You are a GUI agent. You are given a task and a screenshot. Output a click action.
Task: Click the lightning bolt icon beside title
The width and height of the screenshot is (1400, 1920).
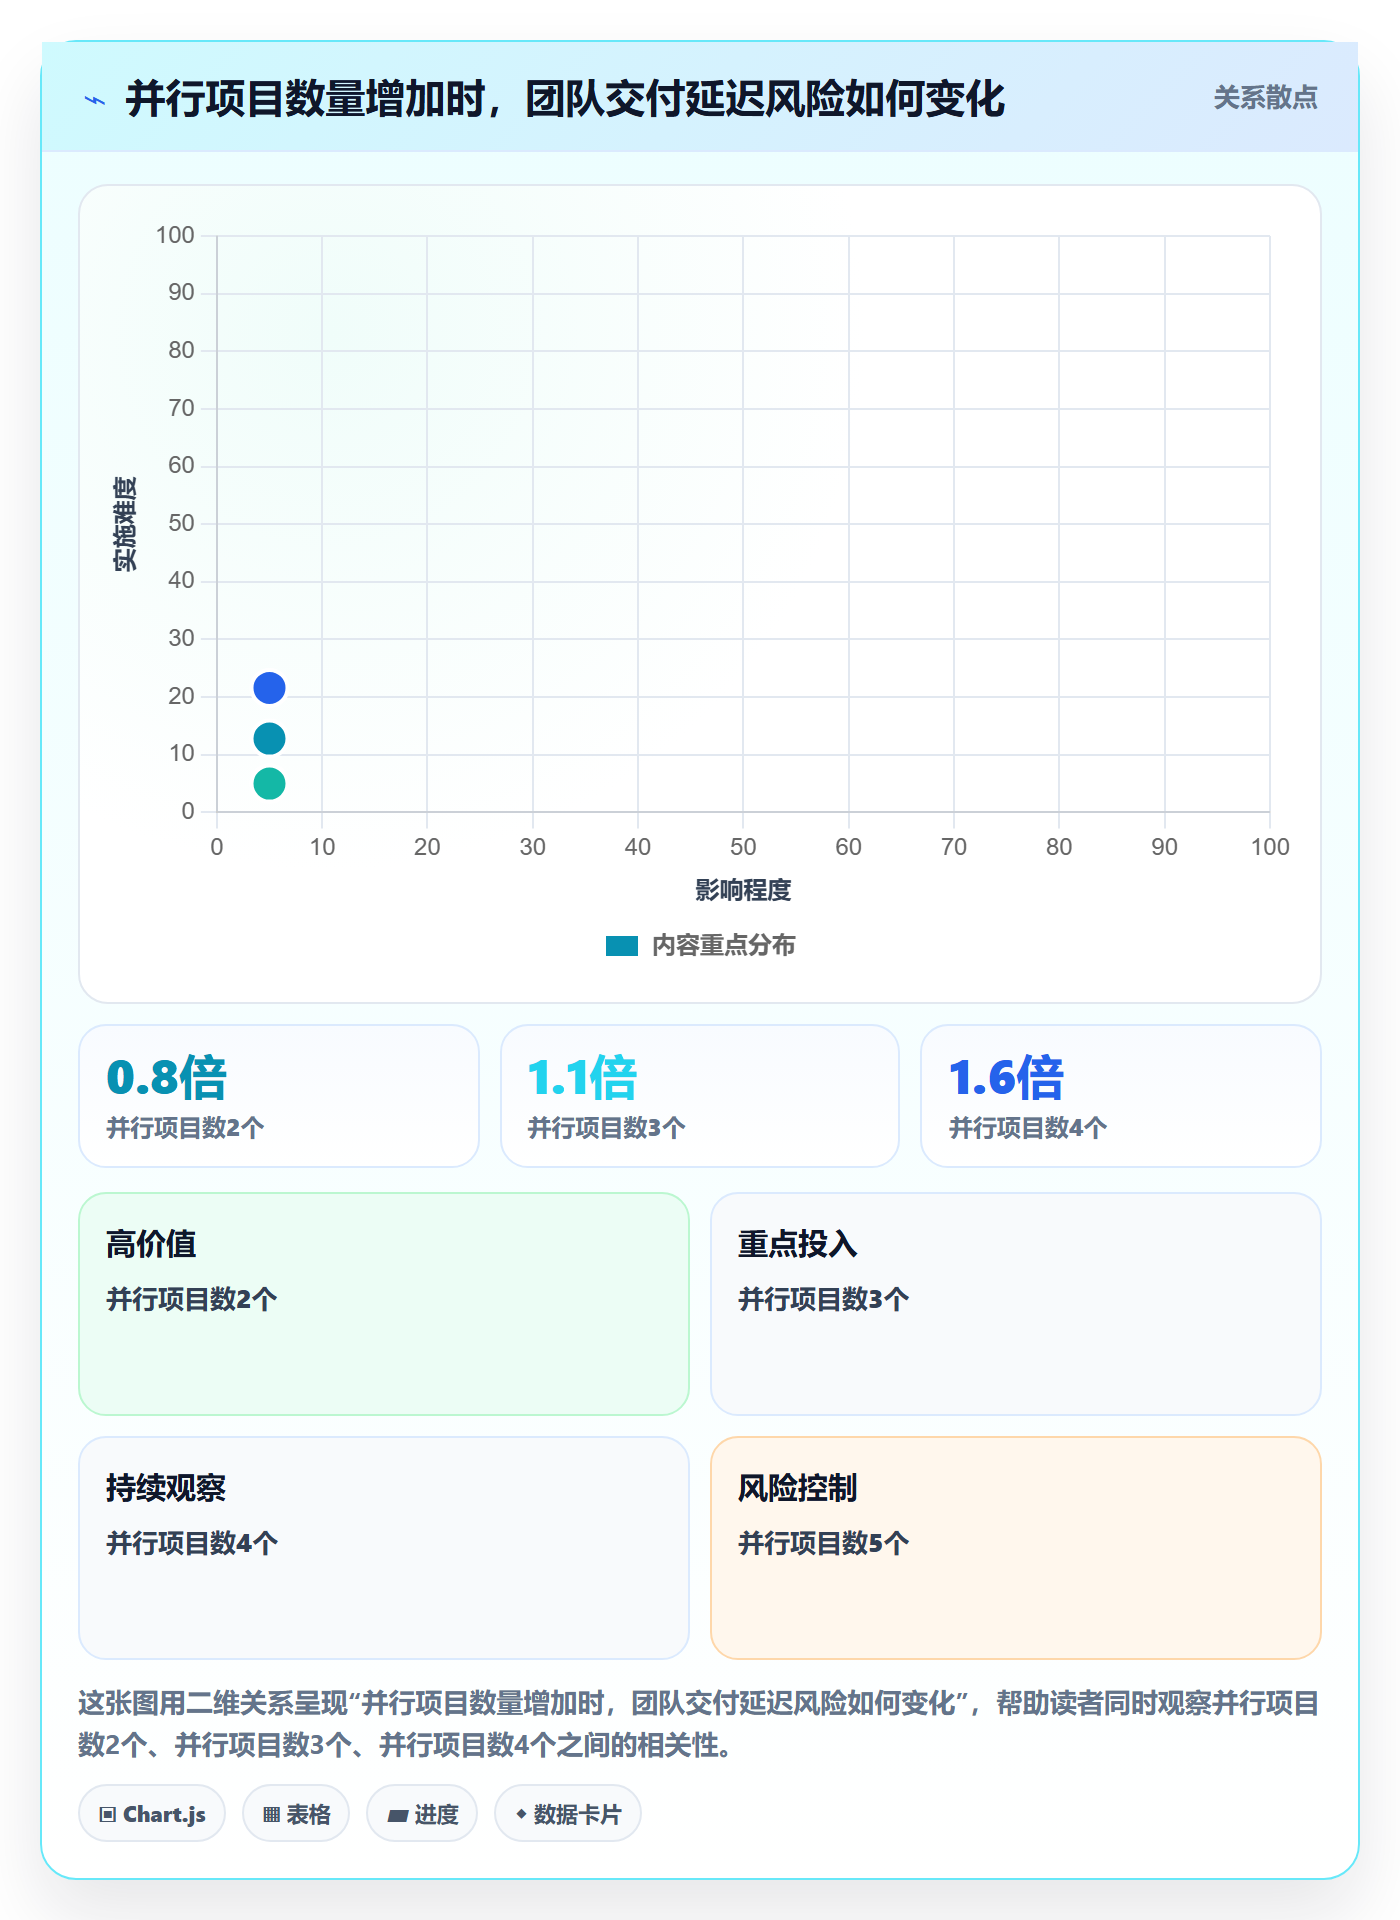(95, 100)
